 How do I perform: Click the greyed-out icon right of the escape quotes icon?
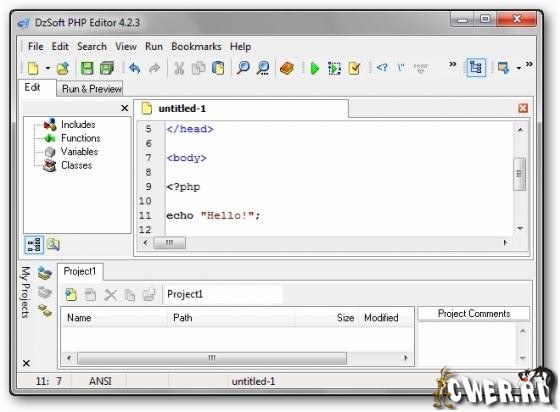coord(420,67)
